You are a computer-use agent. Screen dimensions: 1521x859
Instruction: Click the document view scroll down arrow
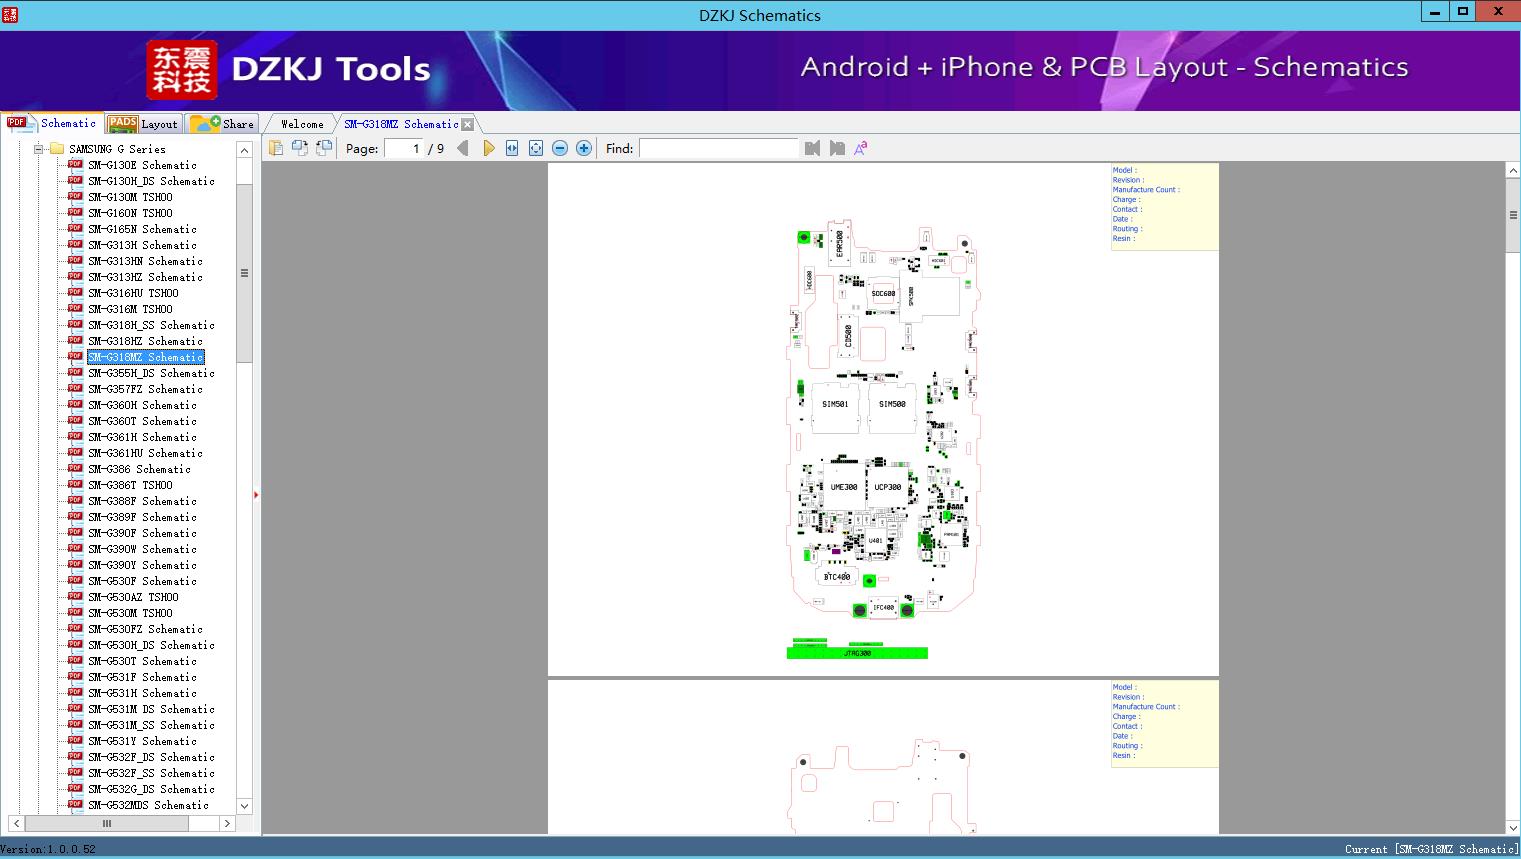[1513, 826]
